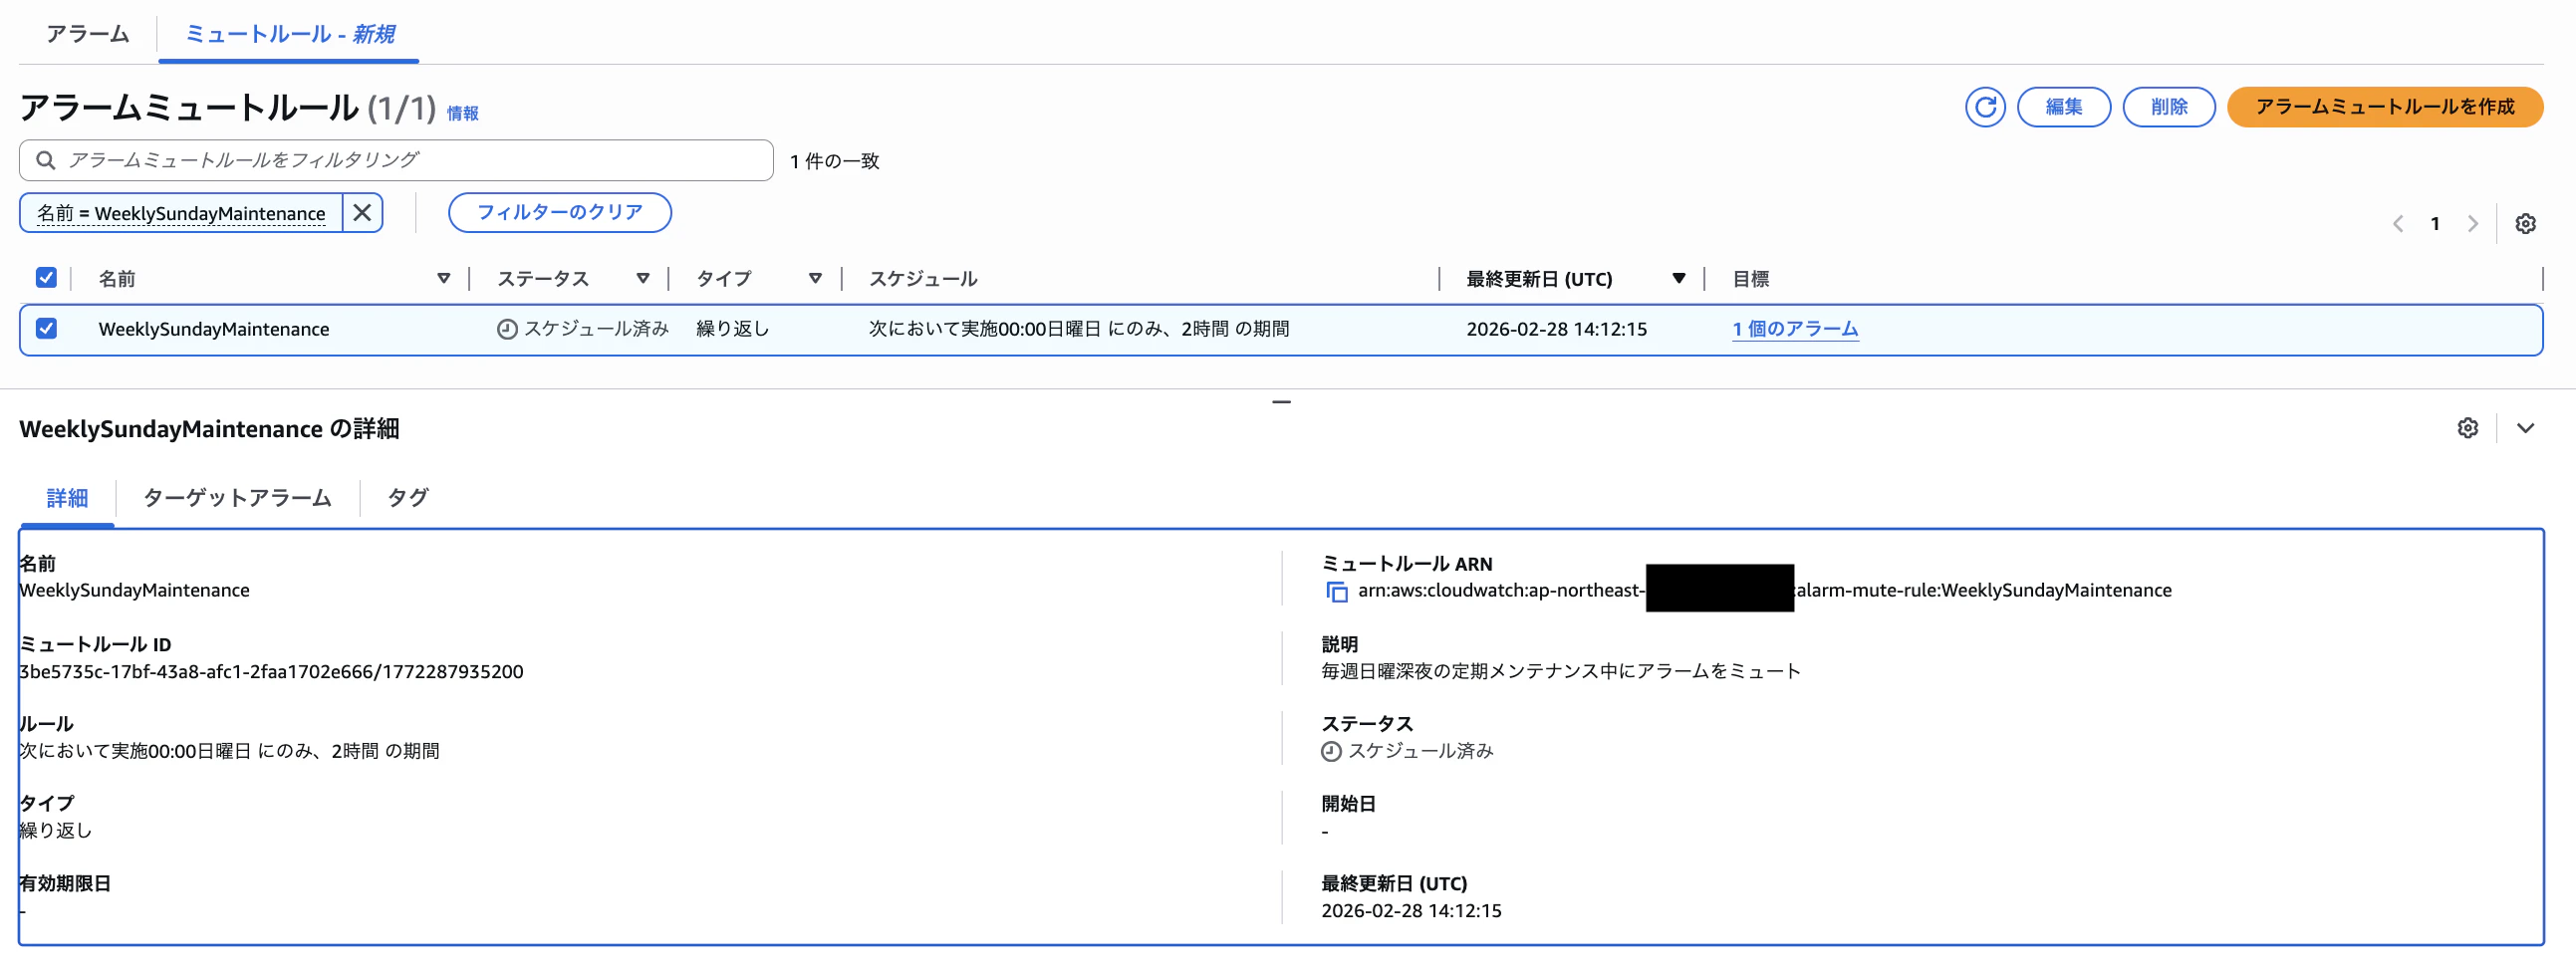2576x972 pixels.
Task: Click the 1 件の一致 match count
Action: tap(834, 161)
